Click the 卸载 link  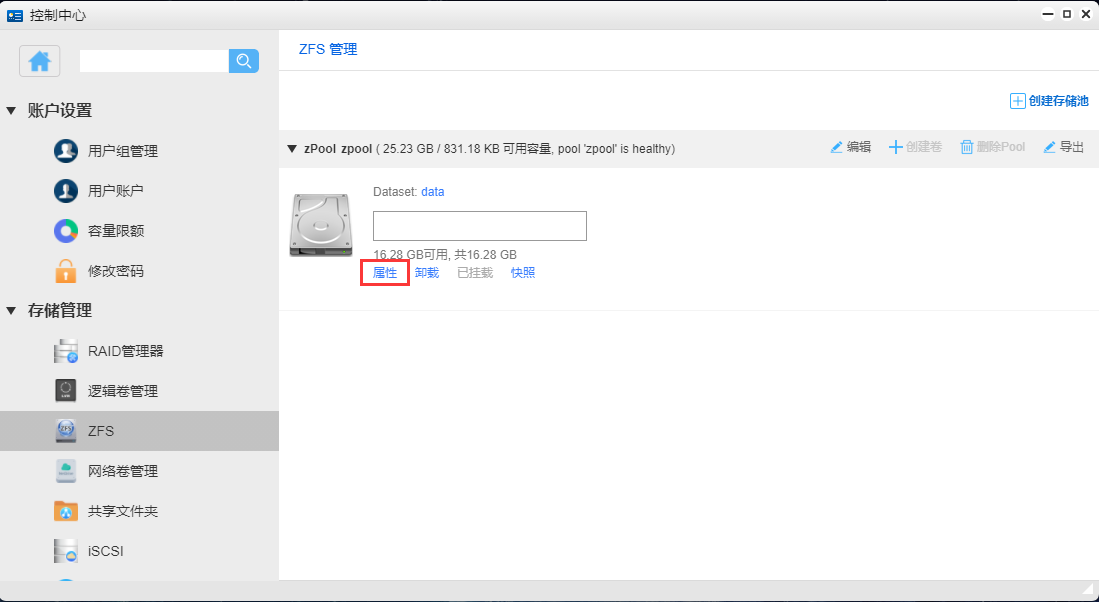427,273
